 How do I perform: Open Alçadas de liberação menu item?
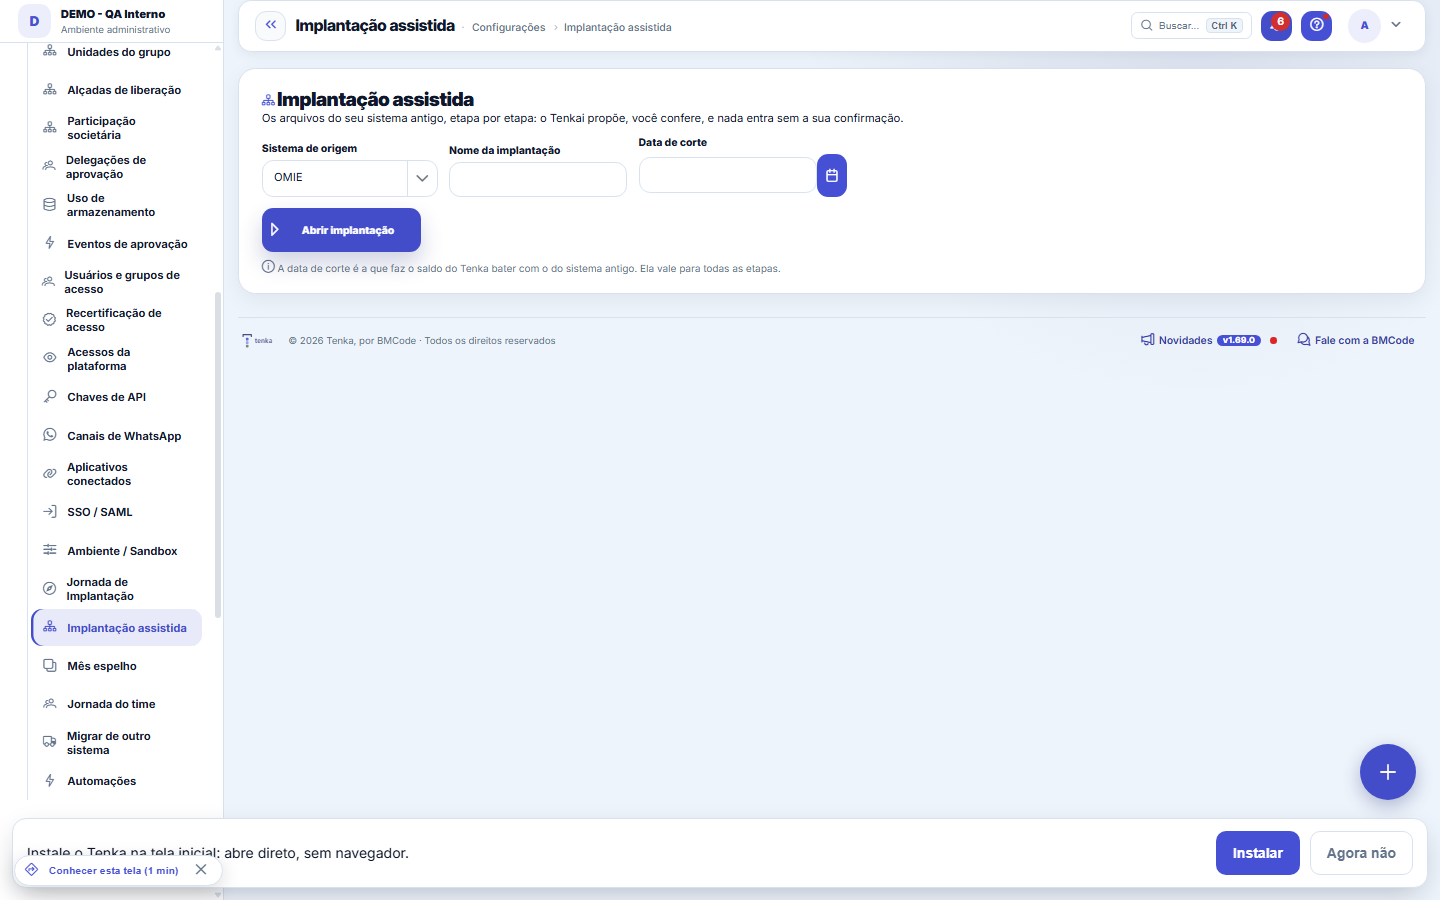116,90
